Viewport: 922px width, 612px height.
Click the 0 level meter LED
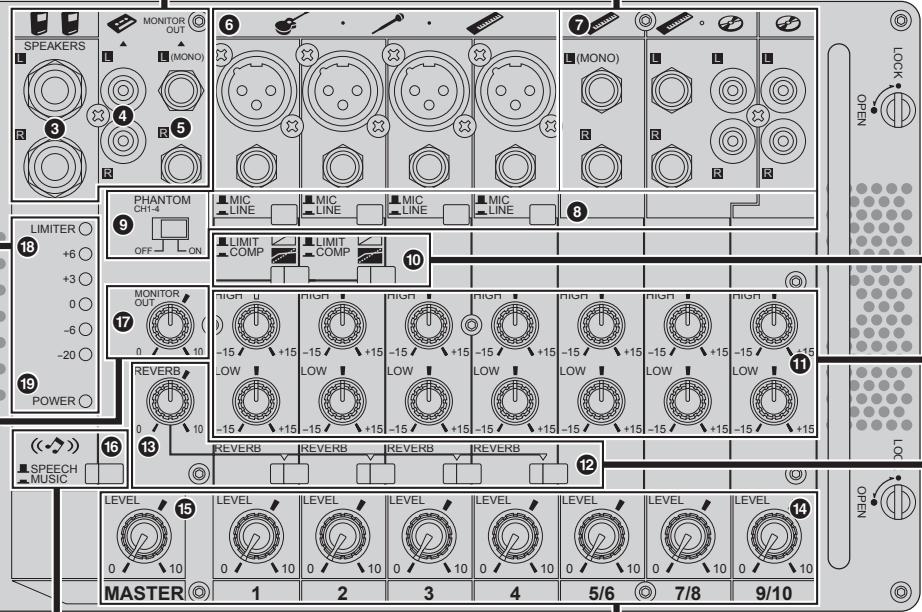click(86, 305)
